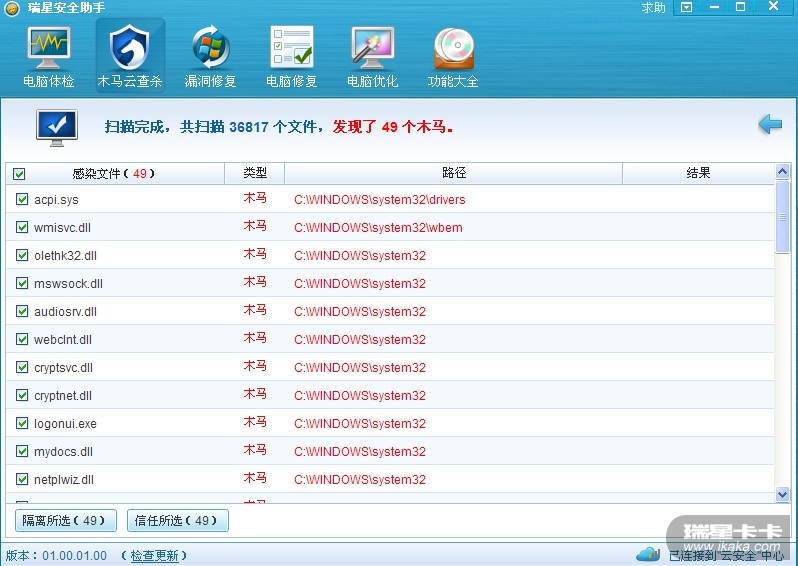The height and width of the screenshot is (566, 798).
Task: Uncheck the mydocs.dll checkbox
Action: point(22,451)
